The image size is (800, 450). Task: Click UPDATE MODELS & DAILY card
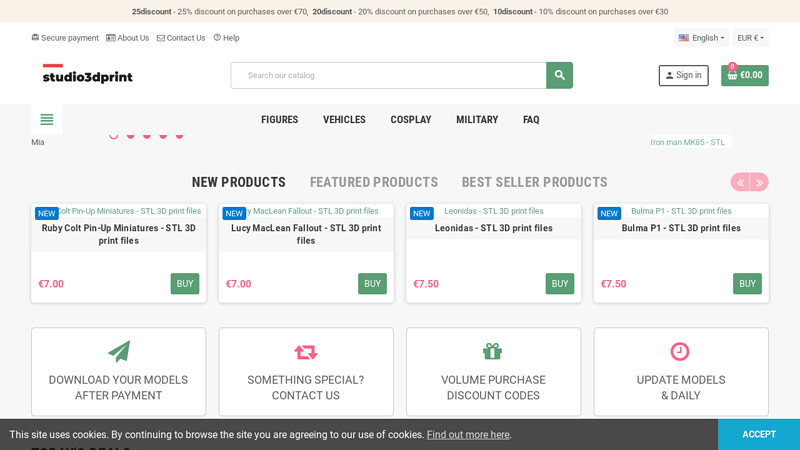coord(681,371)
